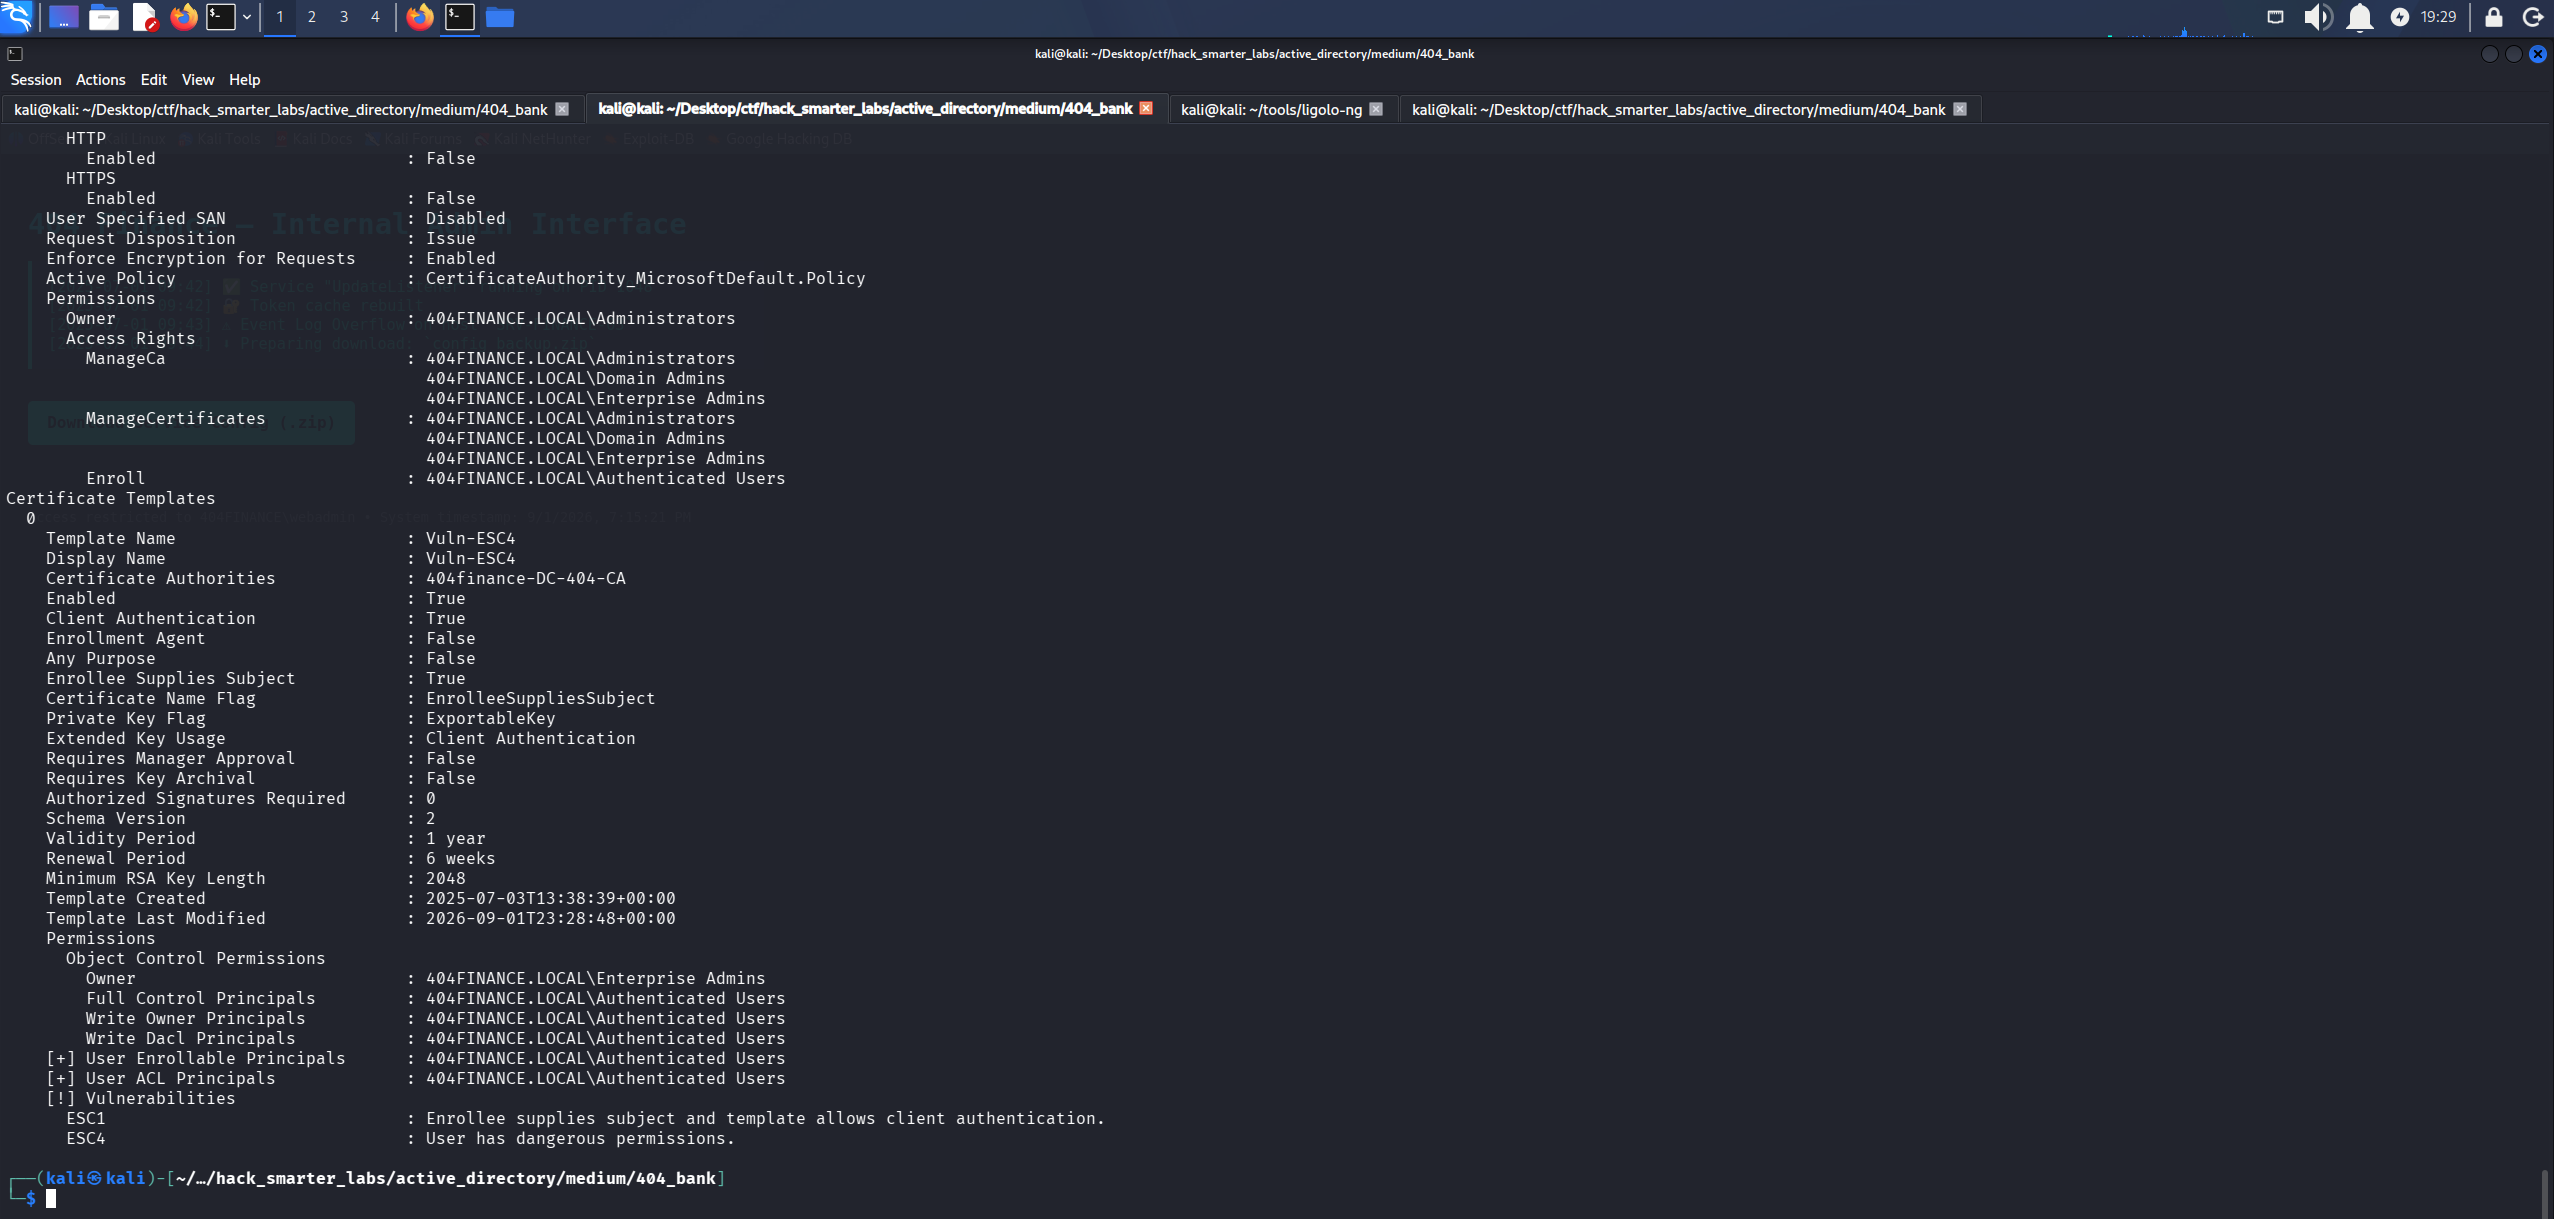This screenshot has width=2554, height=1219.
Task: Switch to workspace 3
Action: point(344,17)
